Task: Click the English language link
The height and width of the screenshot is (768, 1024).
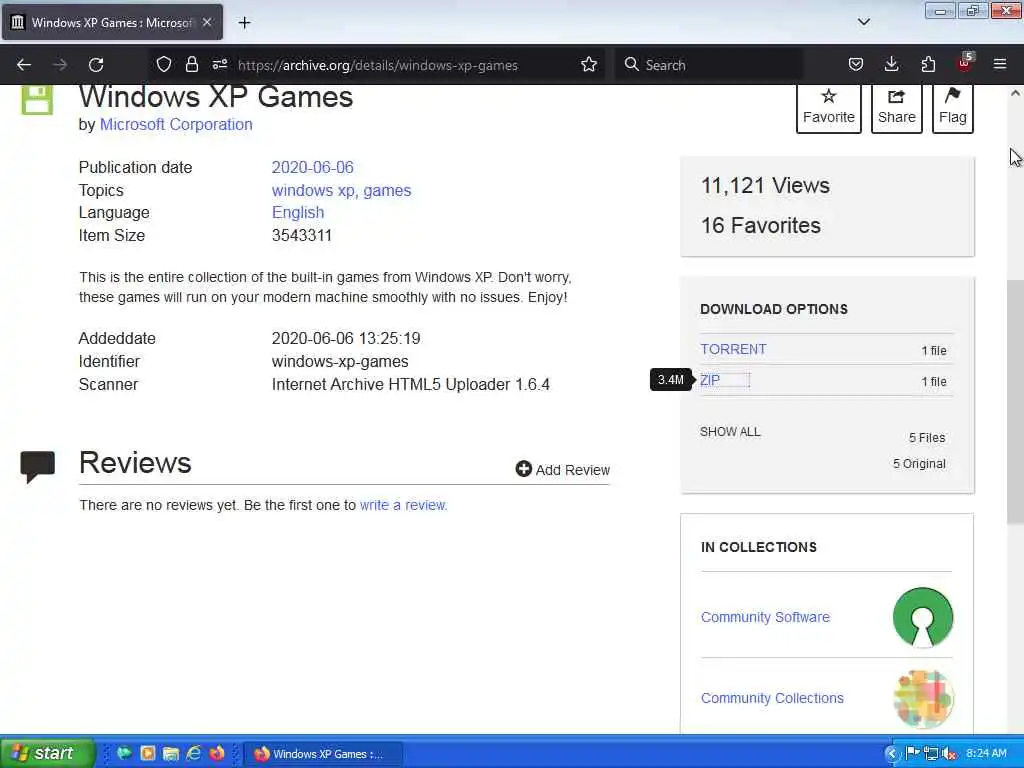Action: [298, 212]
